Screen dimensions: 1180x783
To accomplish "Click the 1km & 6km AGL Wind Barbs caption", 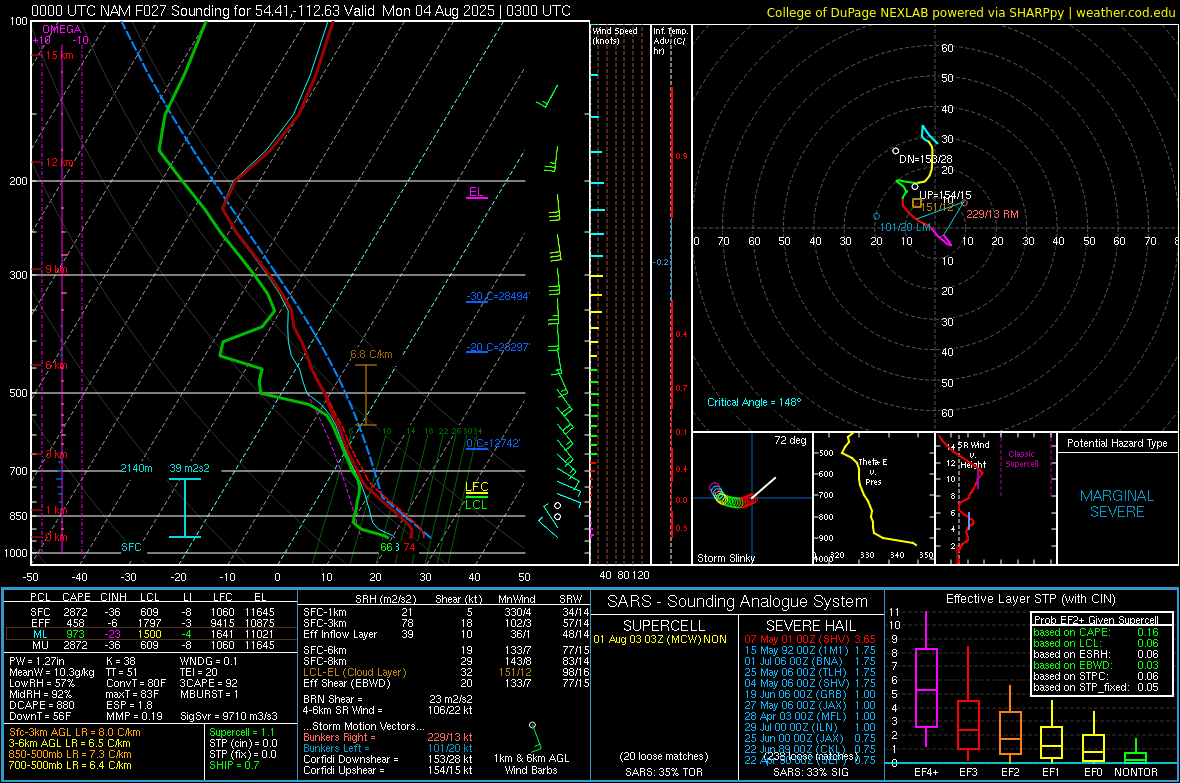I will click(x=531, y=764).
